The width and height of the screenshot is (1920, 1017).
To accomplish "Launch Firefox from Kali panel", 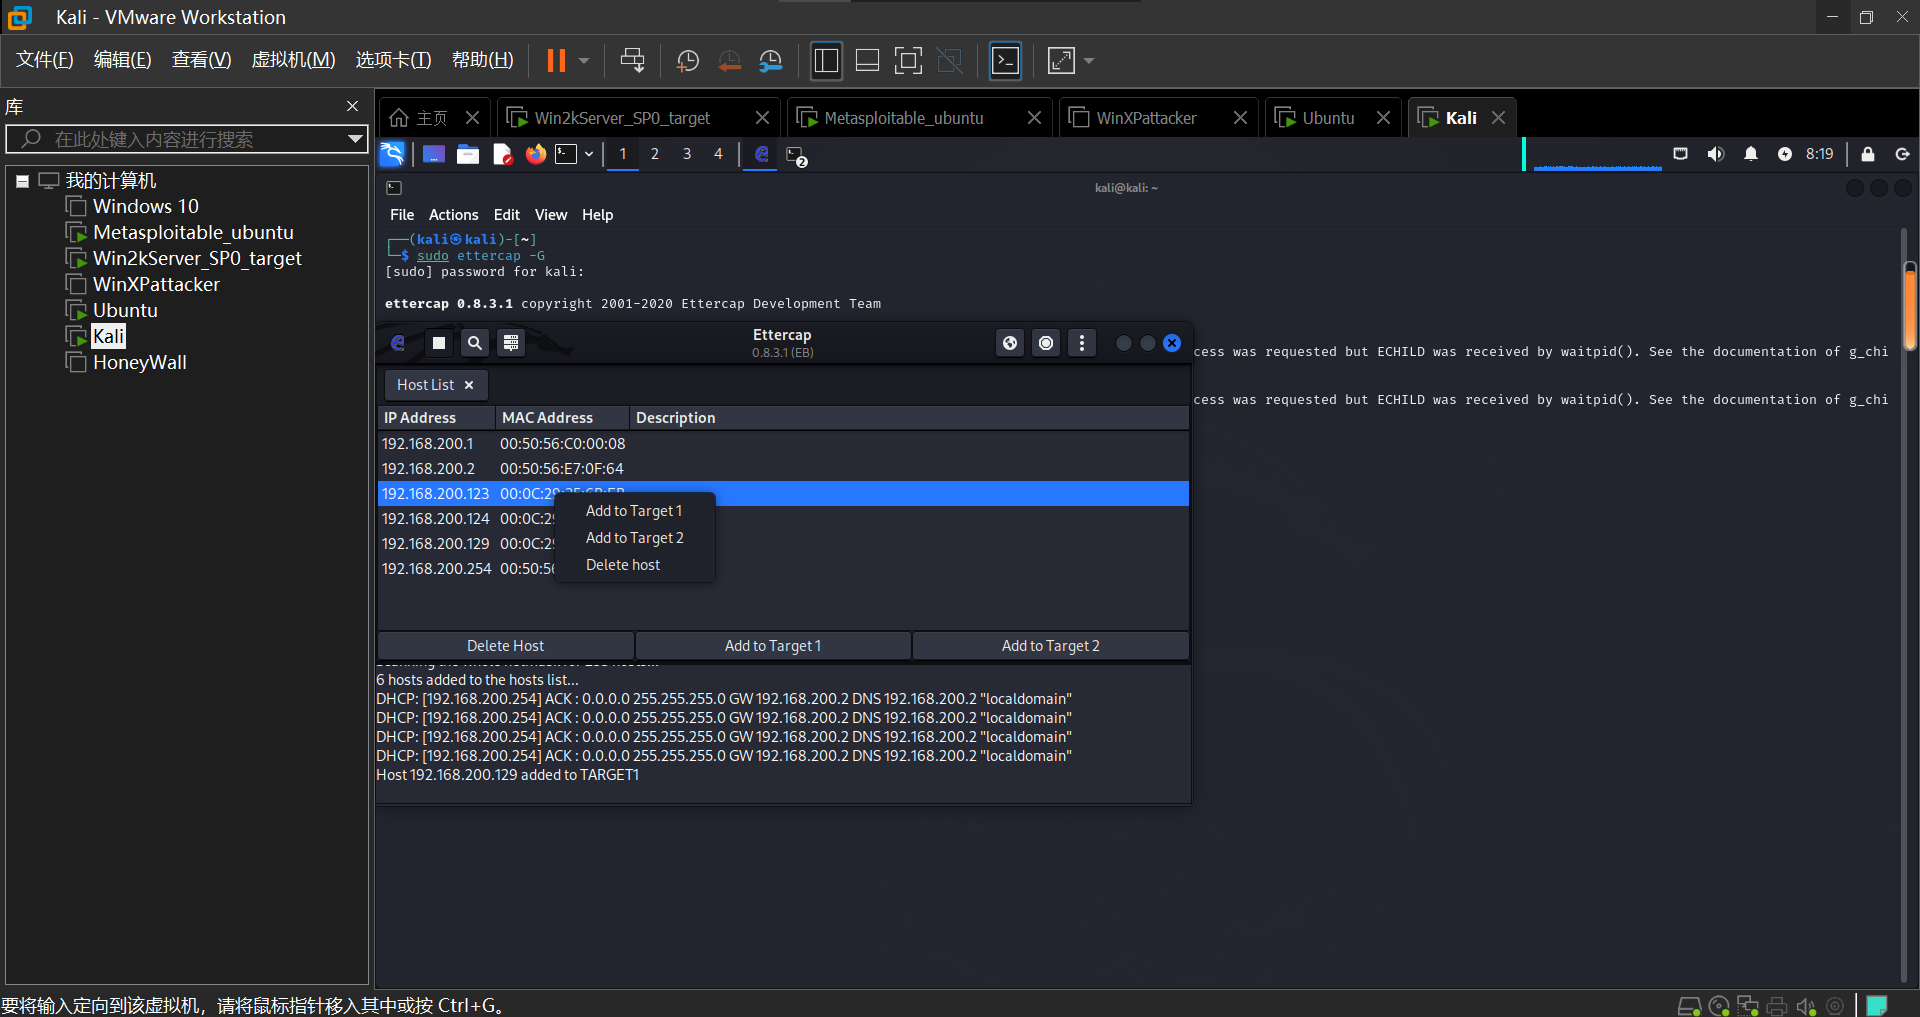I will (536, 154).
